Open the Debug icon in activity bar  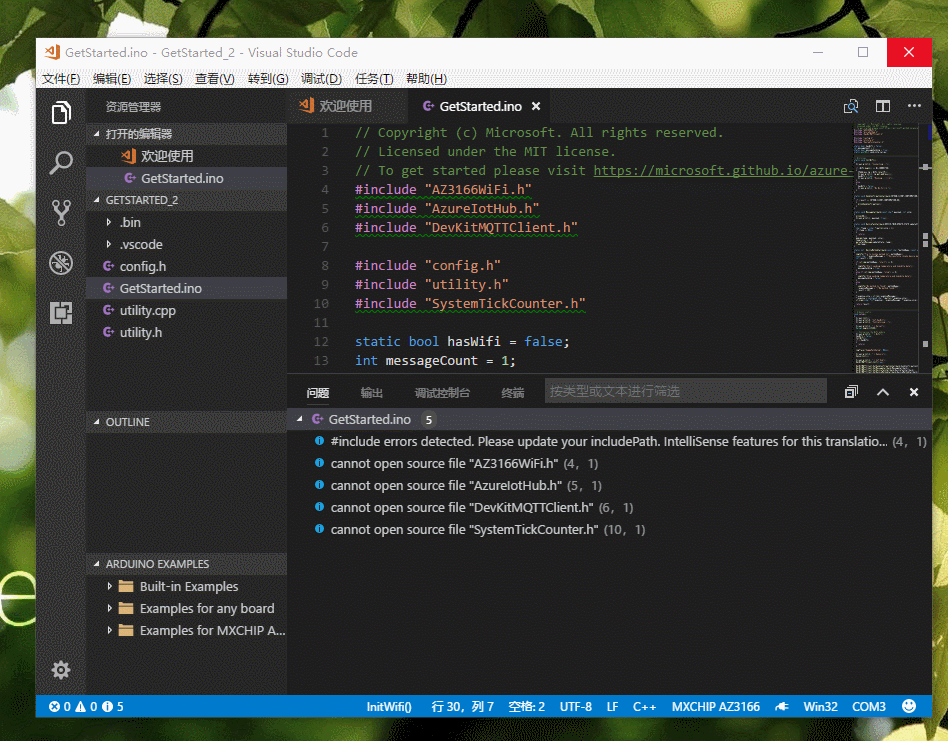coord(60,263)
